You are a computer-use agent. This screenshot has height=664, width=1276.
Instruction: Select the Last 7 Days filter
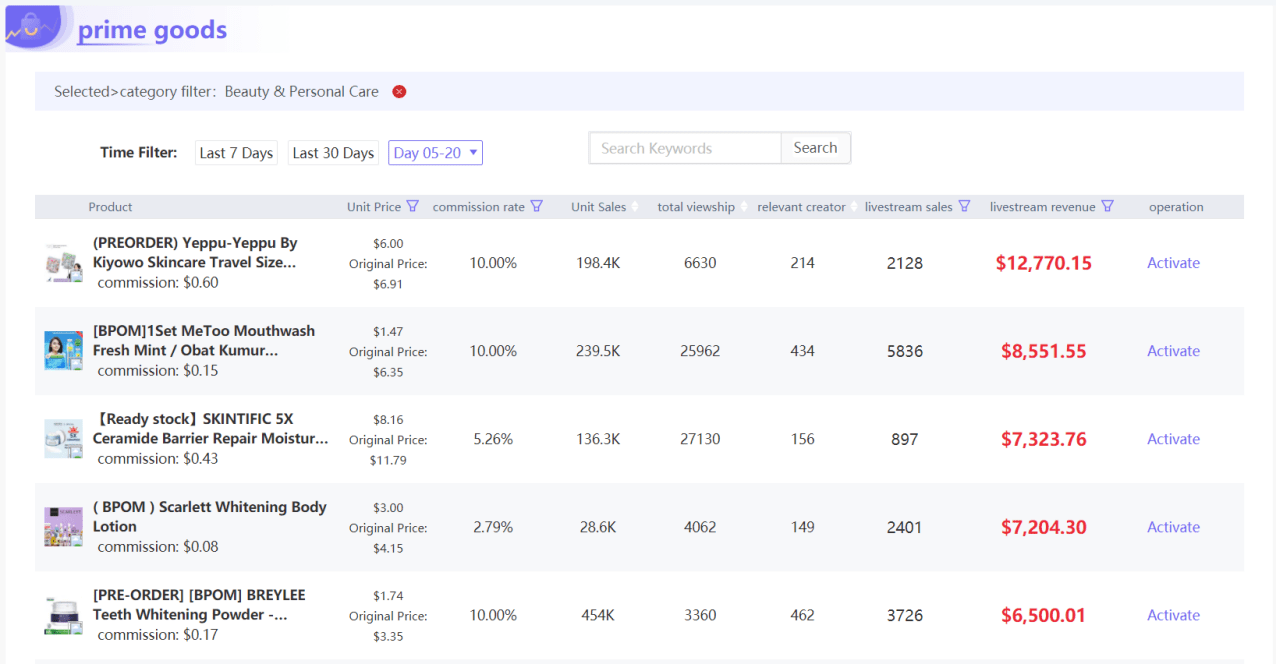[236, 153]
